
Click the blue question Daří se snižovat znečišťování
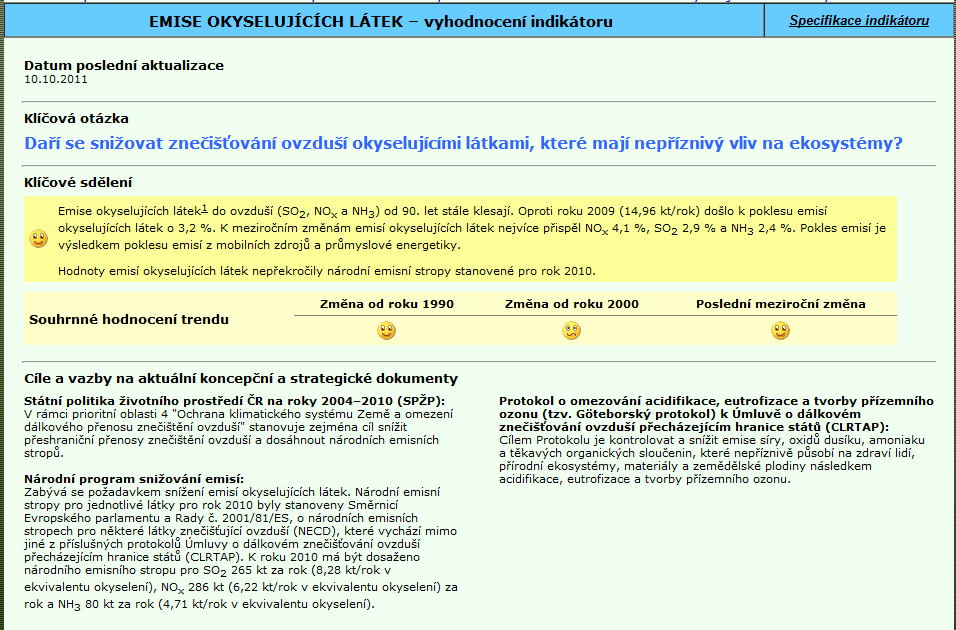[463, 143]
